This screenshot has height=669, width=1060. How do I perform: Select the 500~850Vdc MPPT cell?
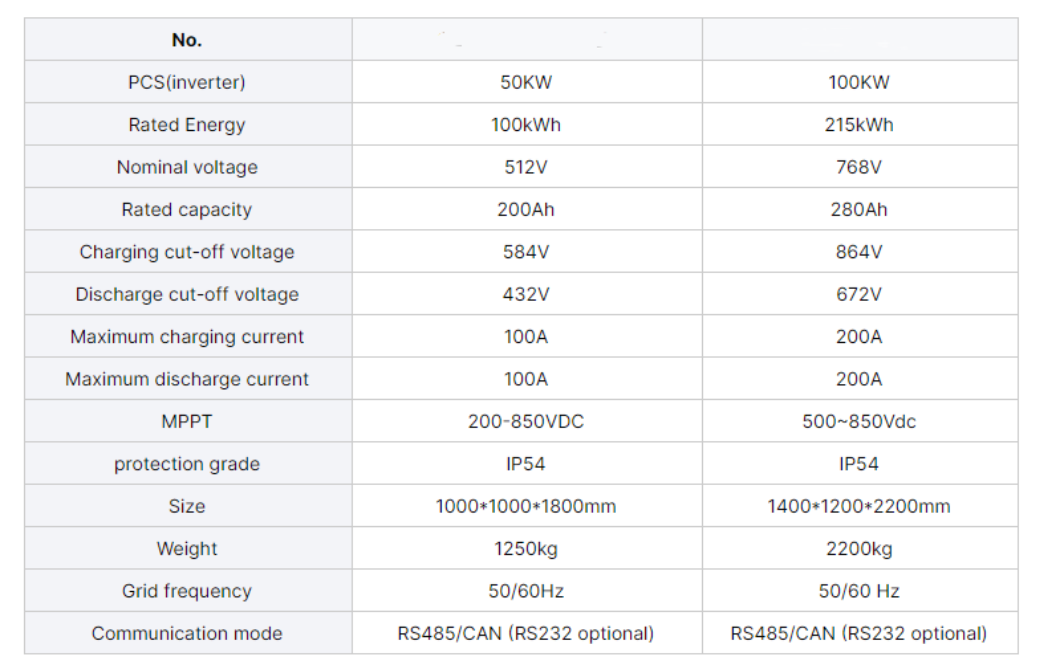(x=859, y=422)
